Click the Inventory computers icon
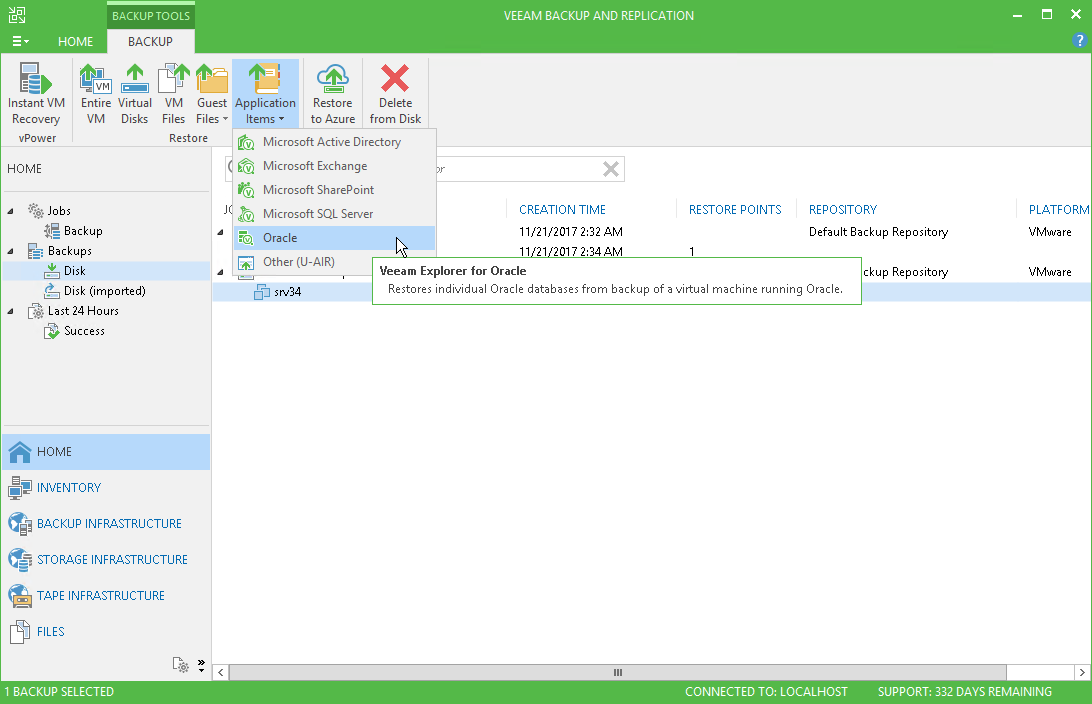This screenshot has height=704, width=1092. coord(20,488)
